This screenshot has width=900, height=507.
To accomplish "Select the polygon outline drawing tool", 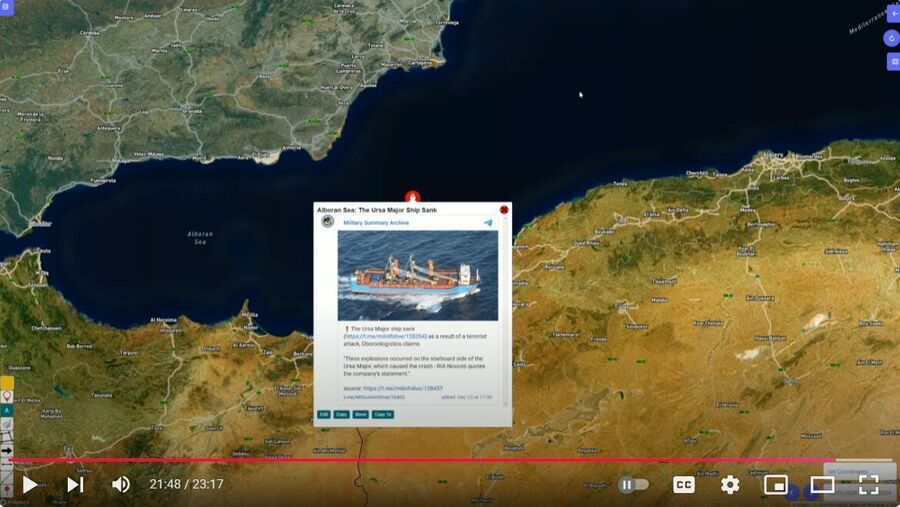I will tap(7, 438).
